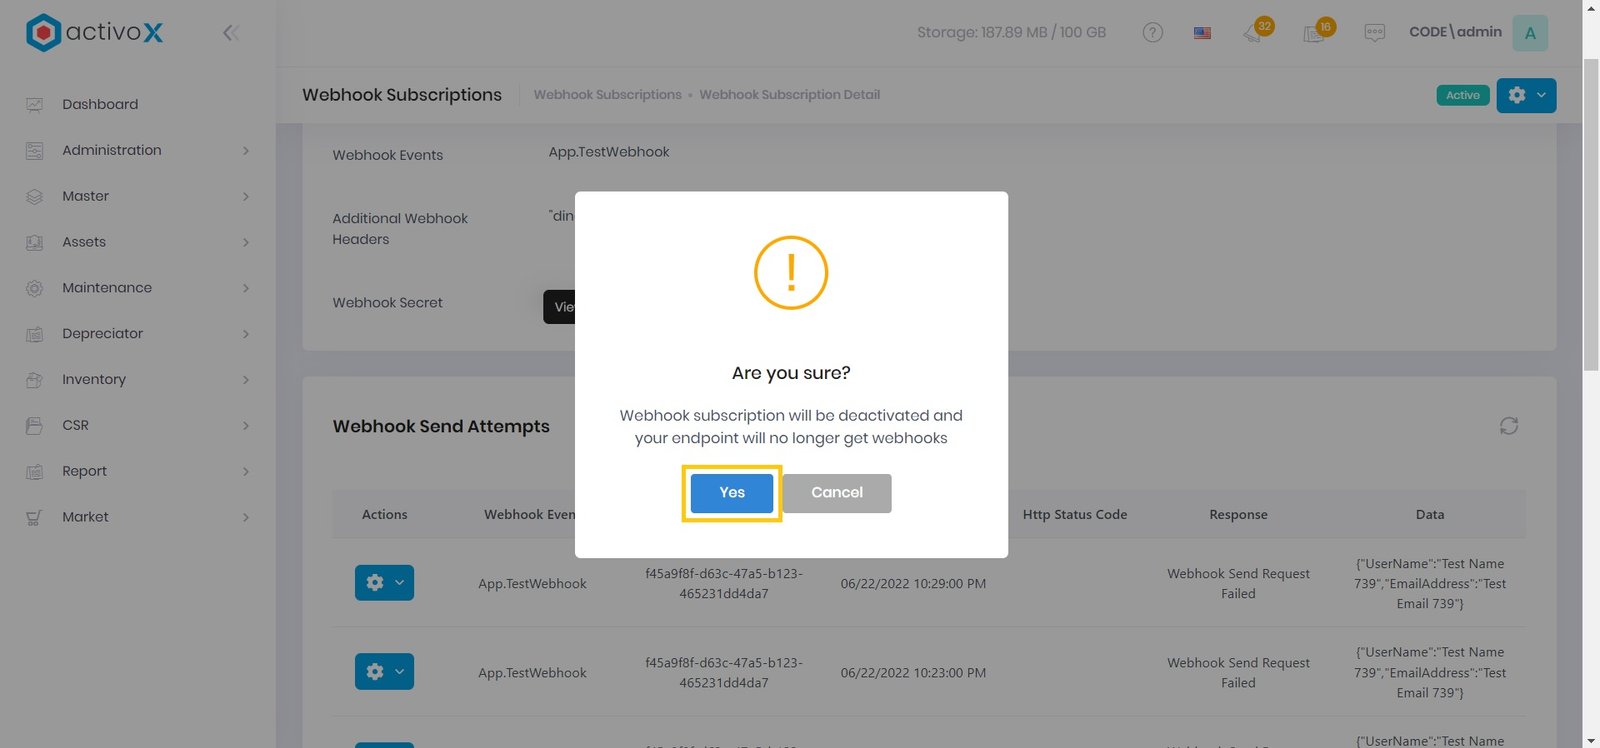
Task: Click the Administration sidebar icon
Action: point(34,151)
